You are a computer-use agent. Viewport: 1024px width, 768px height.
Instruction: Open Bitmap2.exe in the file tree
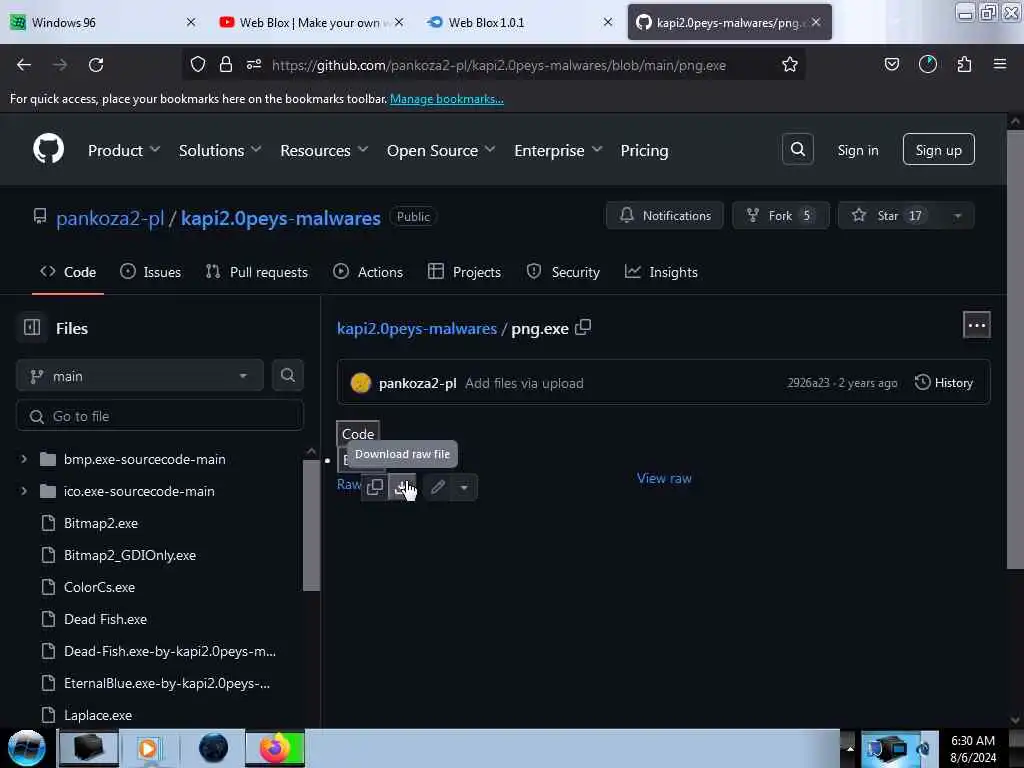pyautogui.click(x=101, y=523)
